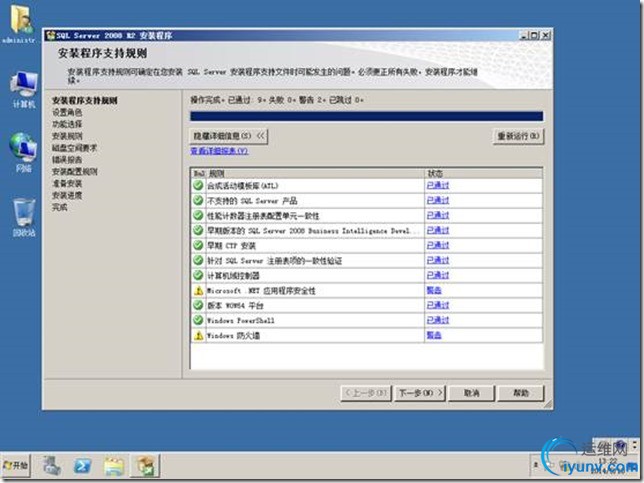Viewport: 644px width, 483px height.
Task: Open 已通过 link for 版本 WOW64 平台
Action: click(x=438, y=306)
